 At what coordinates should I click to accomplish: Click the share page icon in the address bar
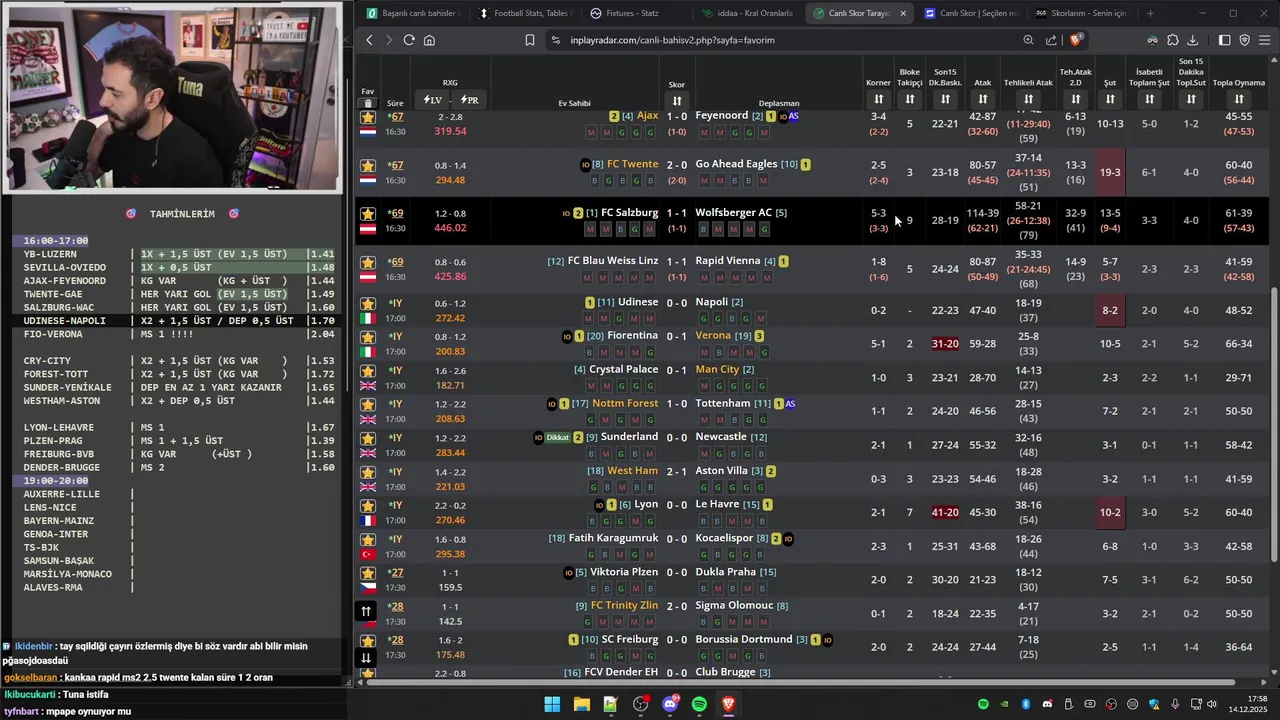tap(1051, 40)
